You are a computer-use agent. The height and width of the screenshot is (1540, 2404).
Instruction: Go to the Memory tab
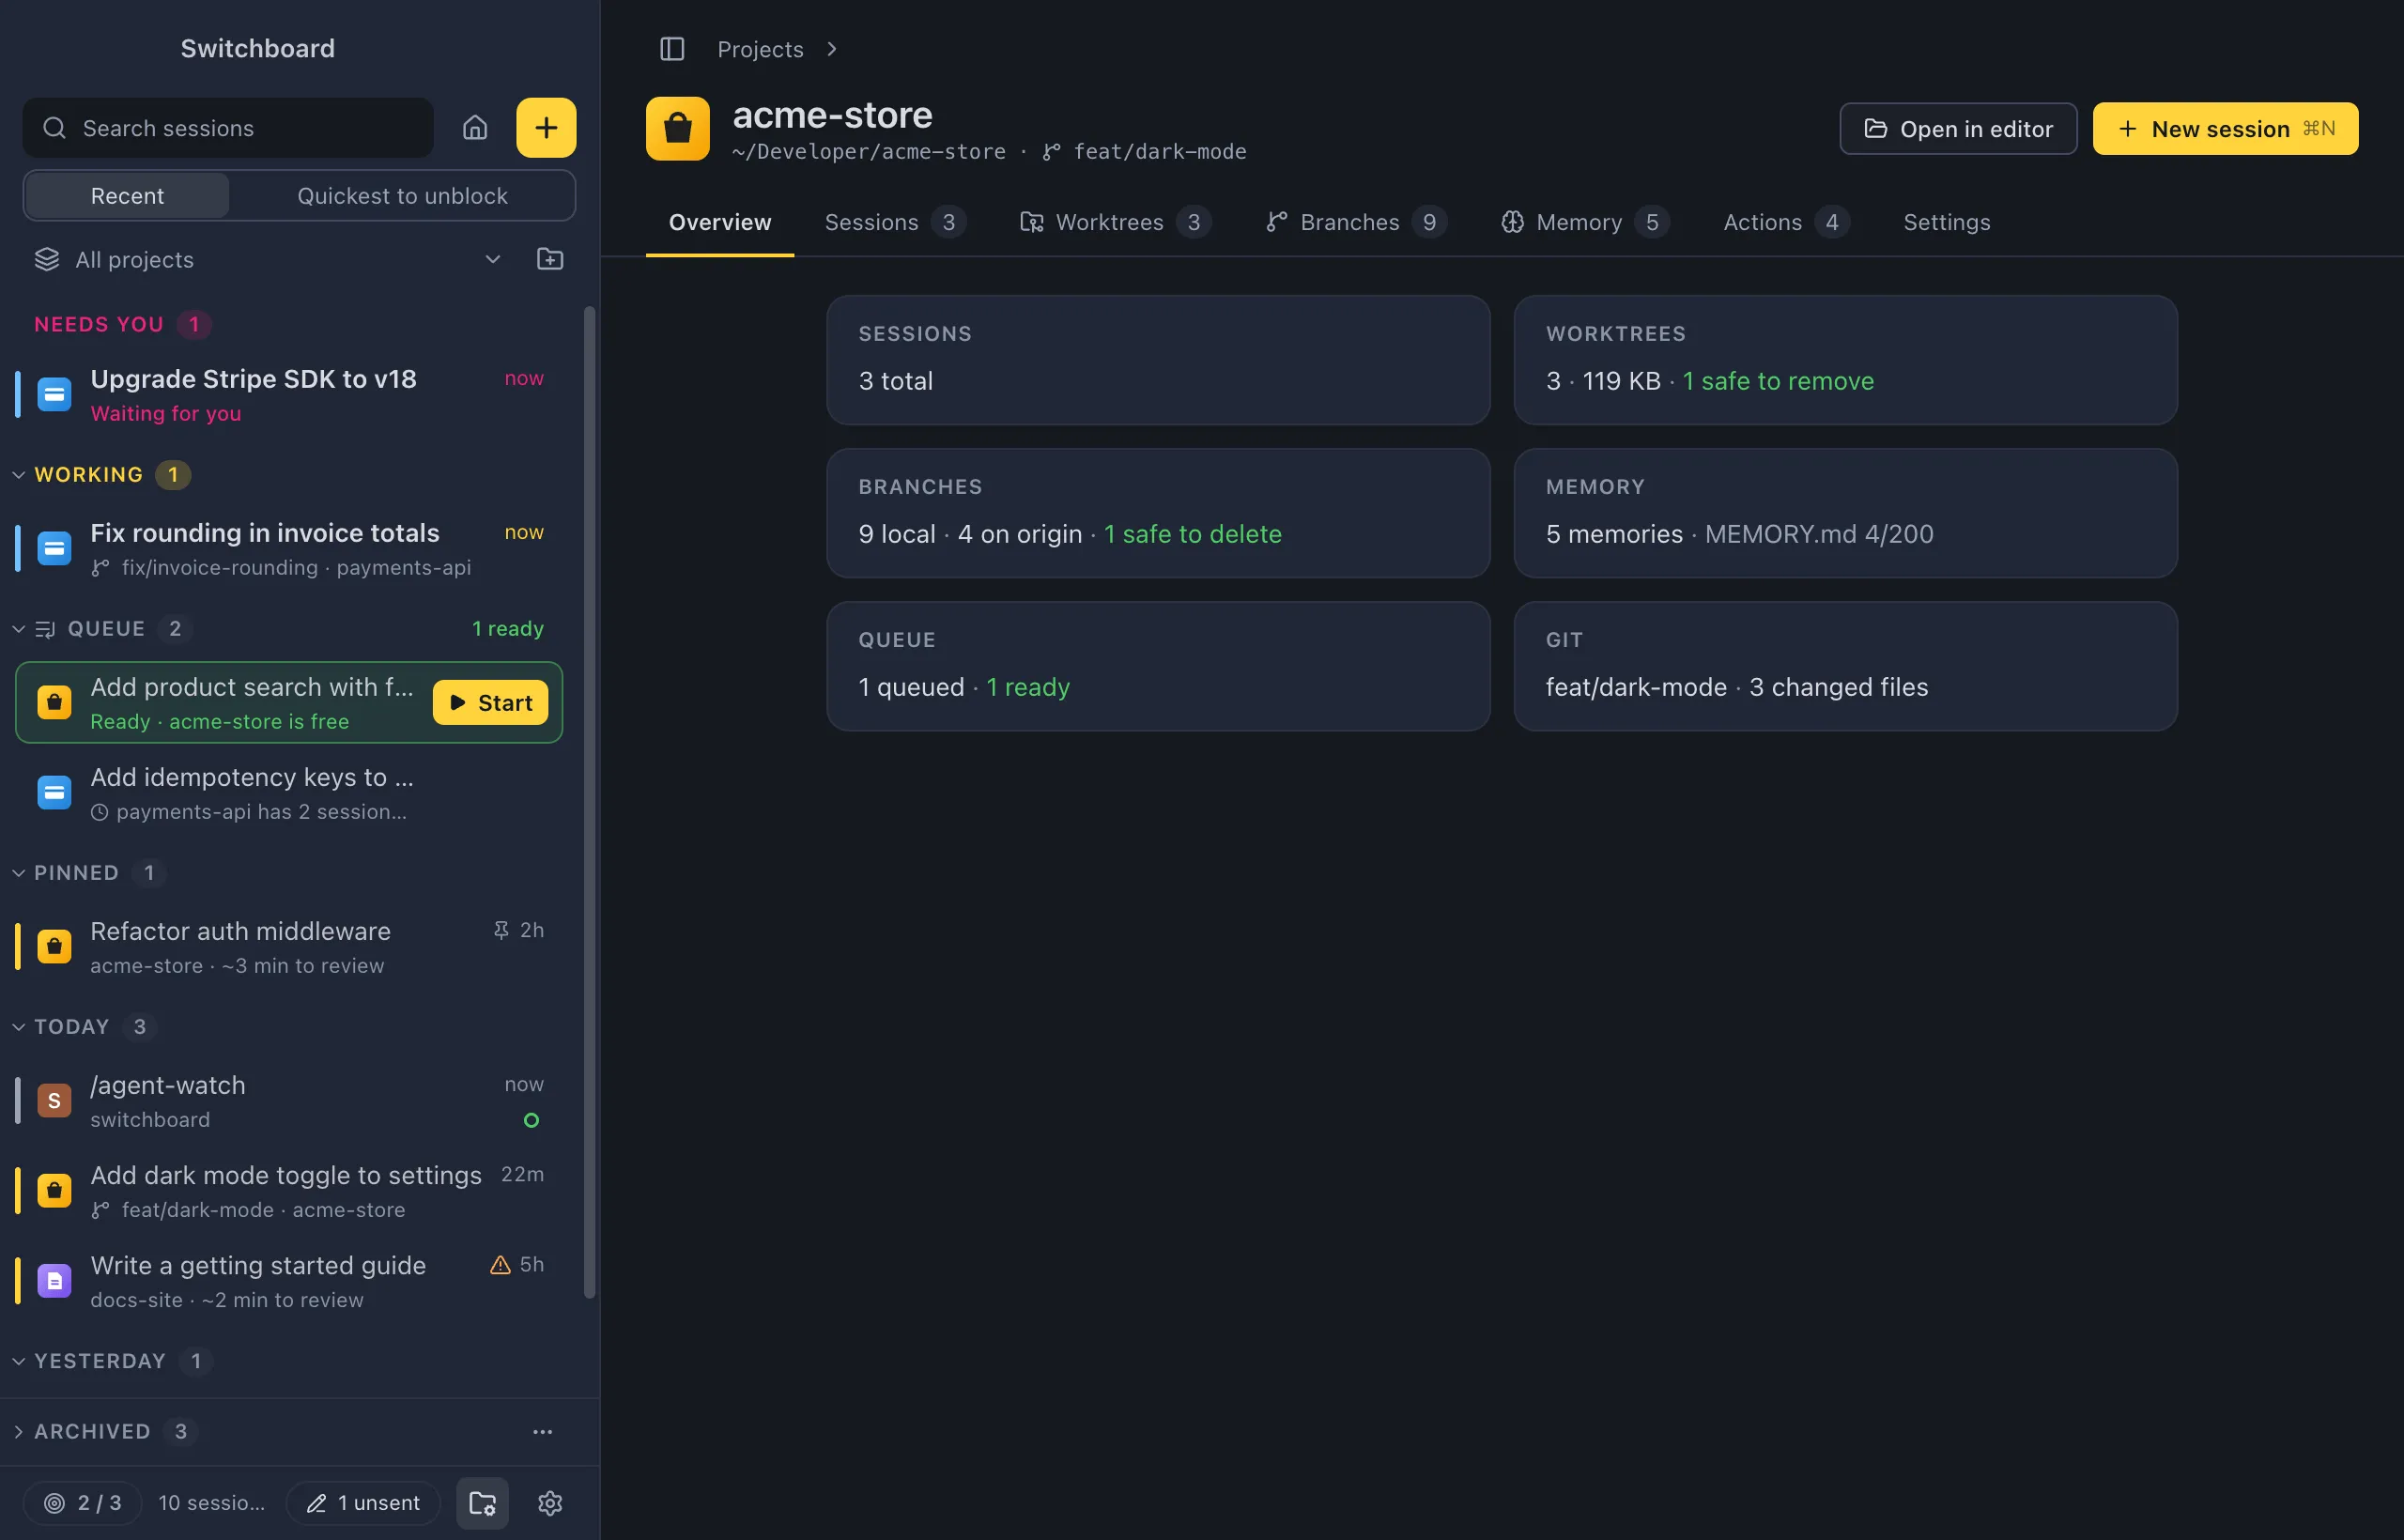click(1585, 222)
